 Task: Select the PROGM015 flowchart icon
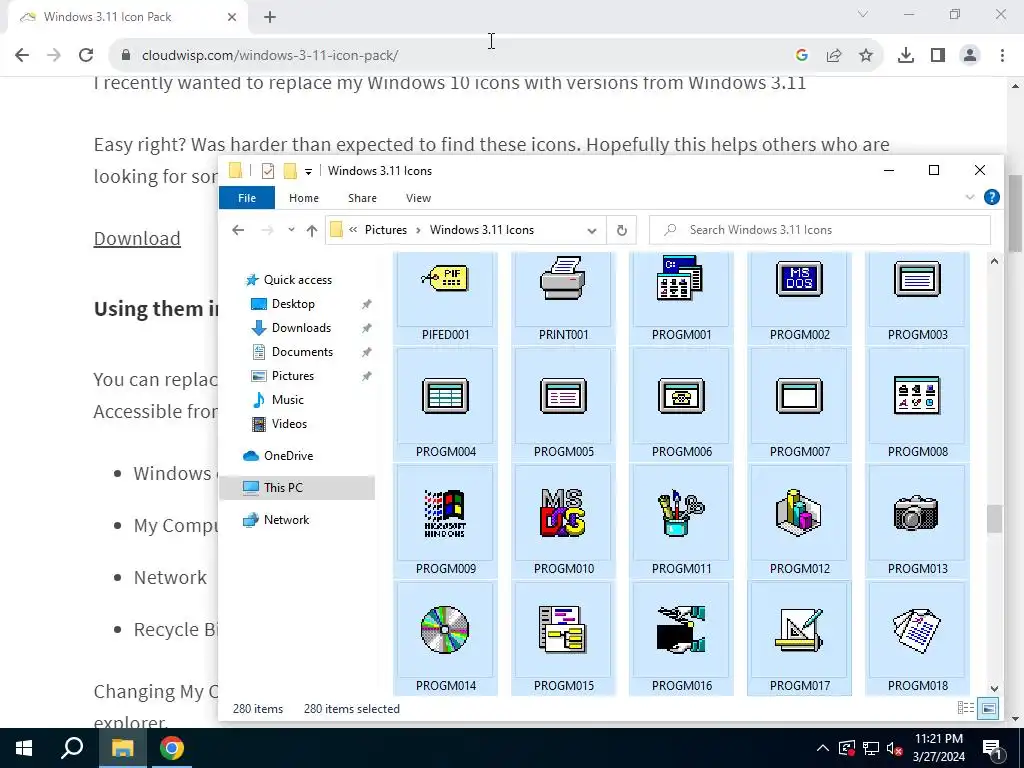coord(563,638)
